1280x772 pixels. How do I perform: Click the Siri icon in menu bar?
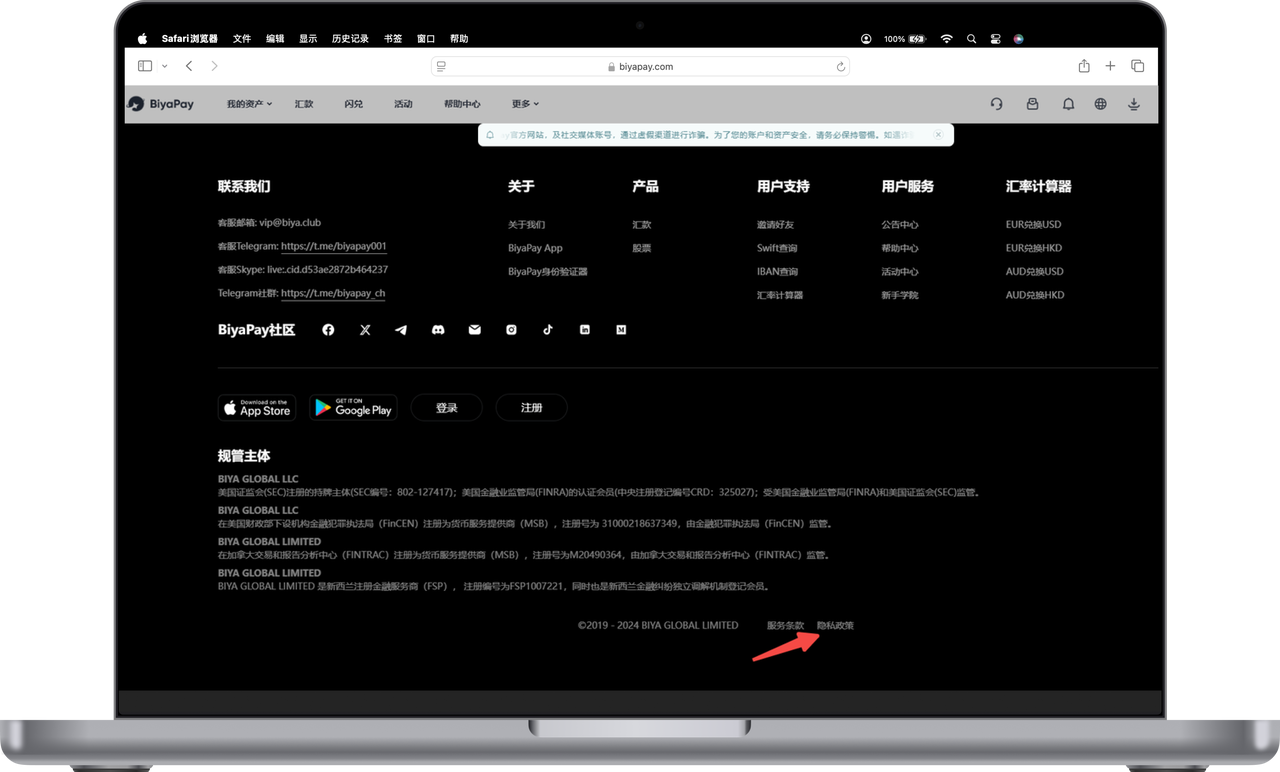click(x=1019, y=39)
